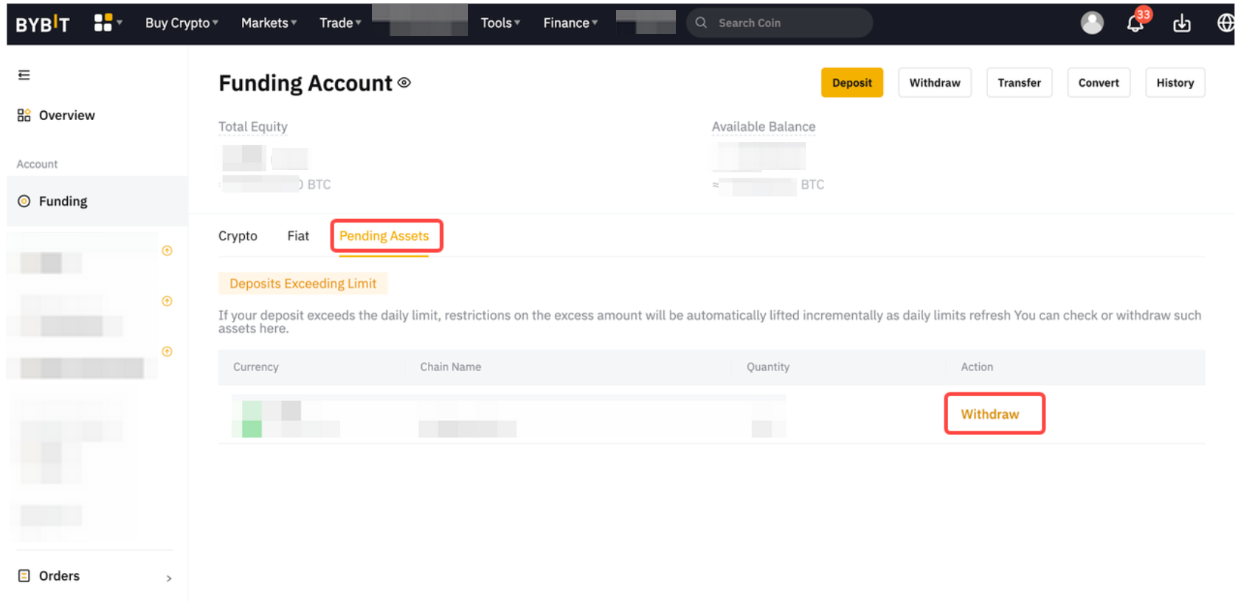Open the Trade dropdown menu
Image resolution: width=1244 pixels, height=612 pixels.
[x=340, y=23]
